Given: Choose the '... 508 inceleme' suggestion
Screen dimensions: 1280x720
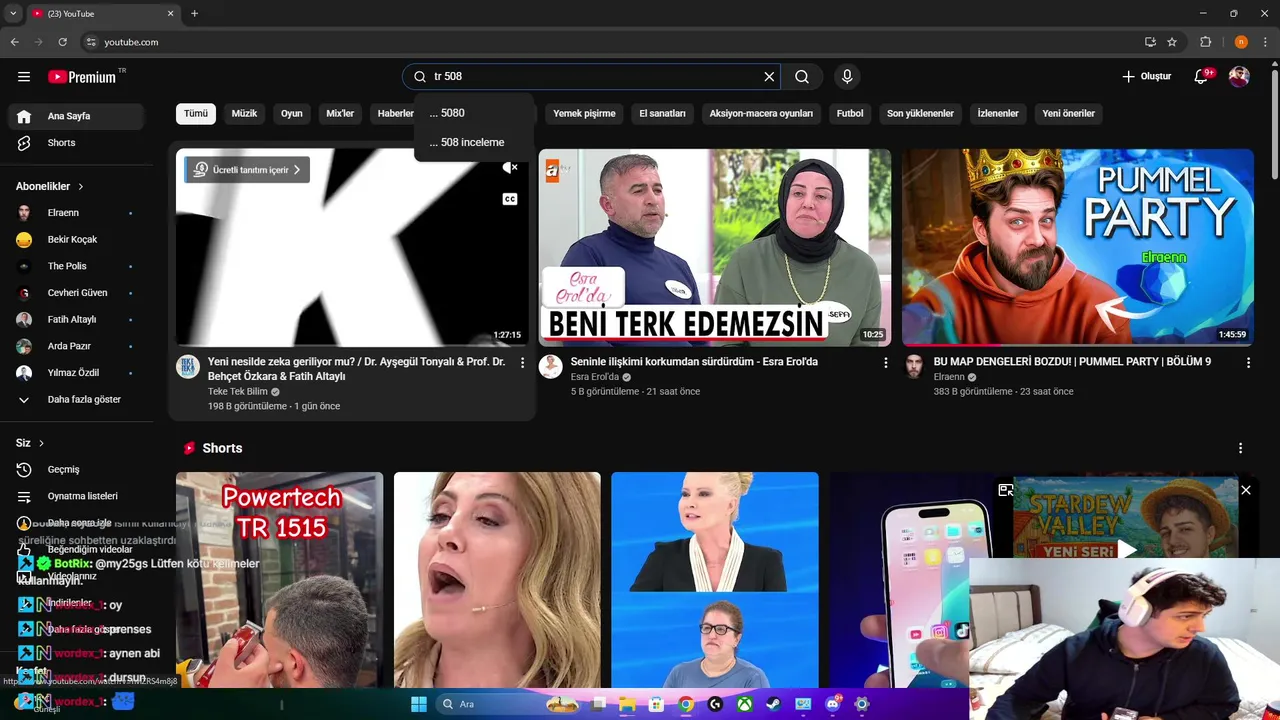Looking at the screenshot, I should (474, 142).
